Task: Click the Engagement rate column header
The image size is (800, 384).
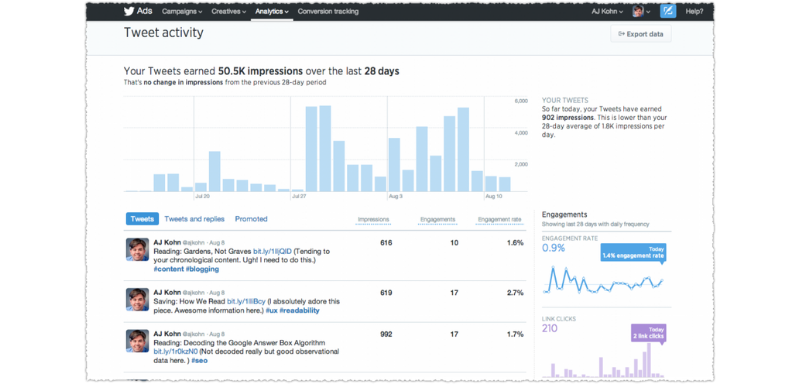Action: coord(499,220)
